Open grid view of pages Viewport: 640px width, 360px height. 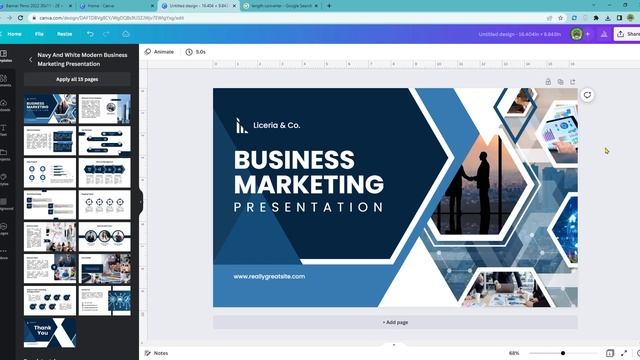click(x=610, y=353)
